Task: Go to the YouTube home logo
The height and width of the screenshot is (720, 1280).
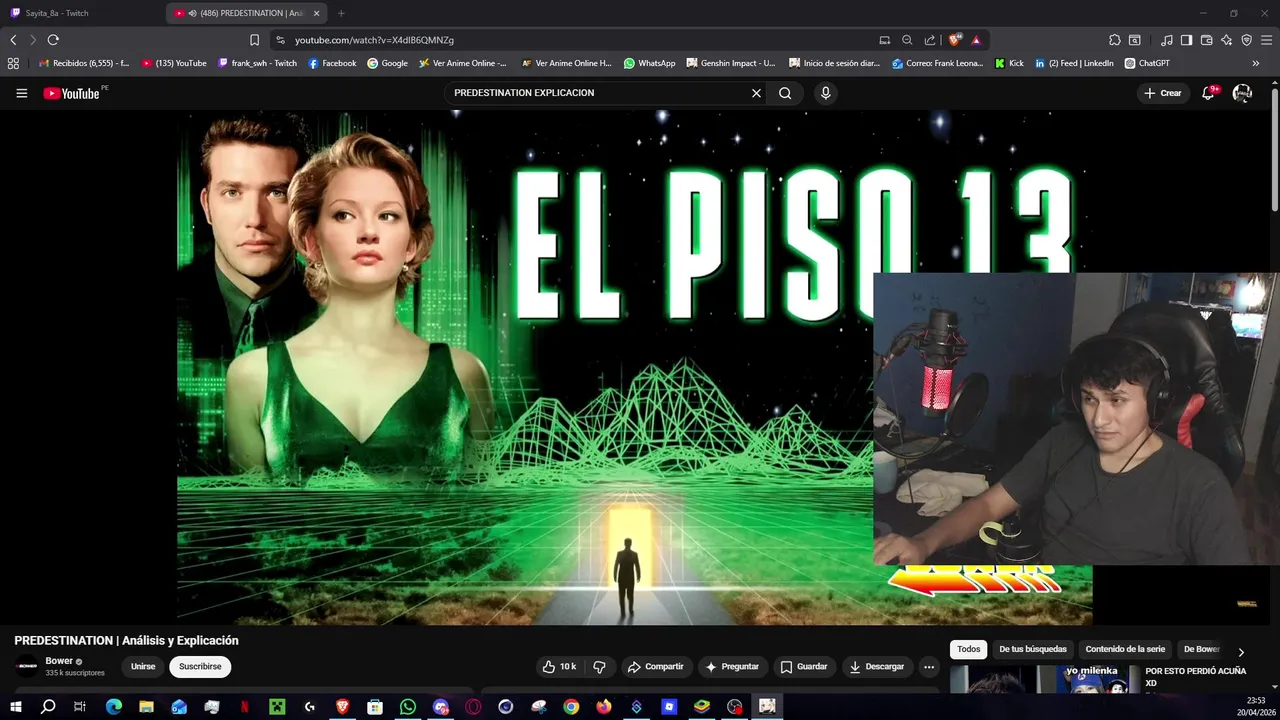Action: point(71,93)
